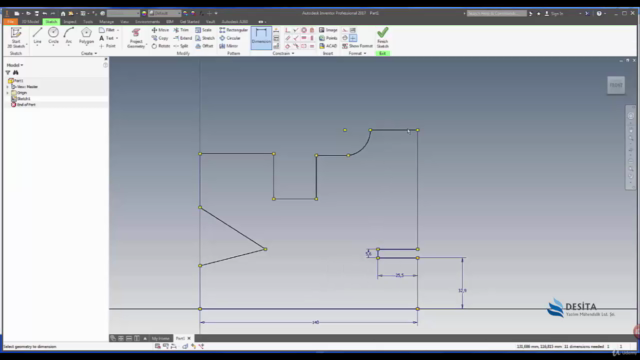Select the Circle sketch tool
This screenshot has height=360, width=640.
(x=53, y=36)
